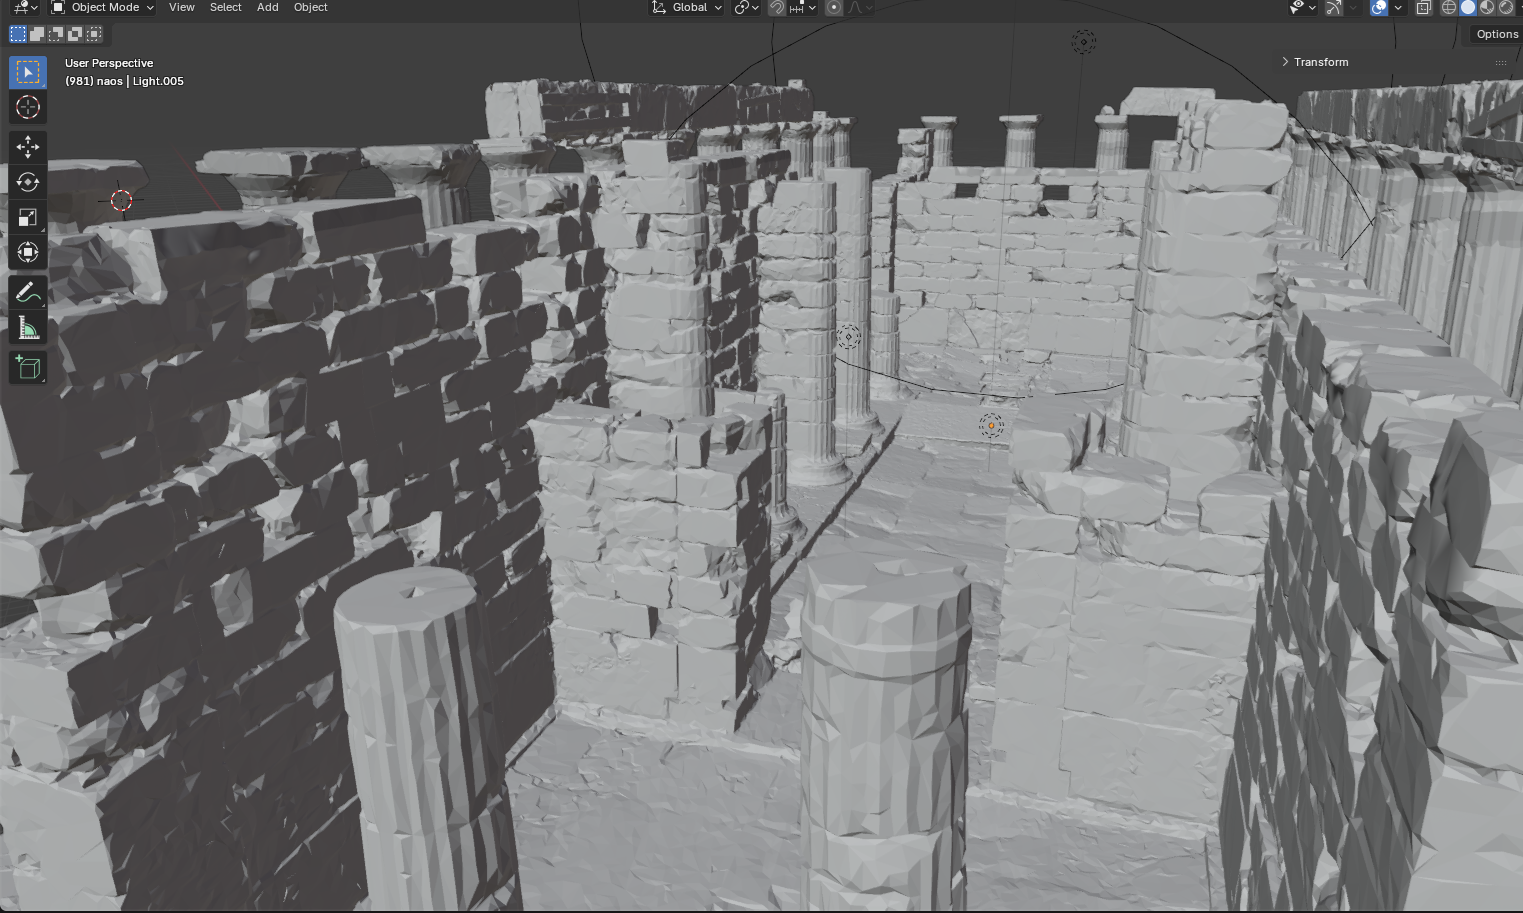Open the Add menu
This screenshot has height=913, width=1523.
267,8
